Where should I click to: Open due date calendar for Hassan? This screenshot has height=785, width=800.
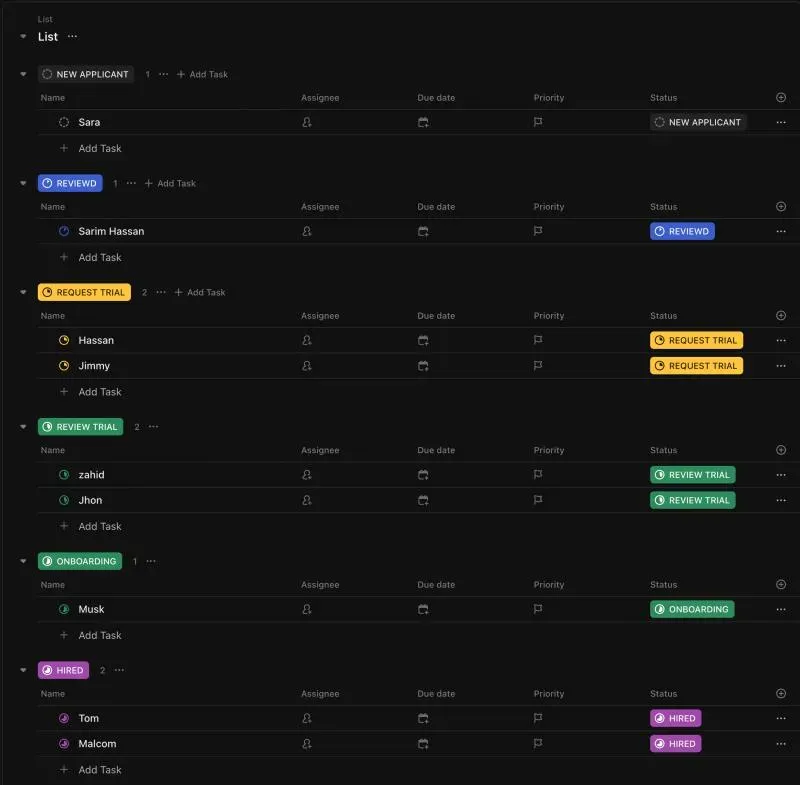pyautogui.click(x=423, y=340)
